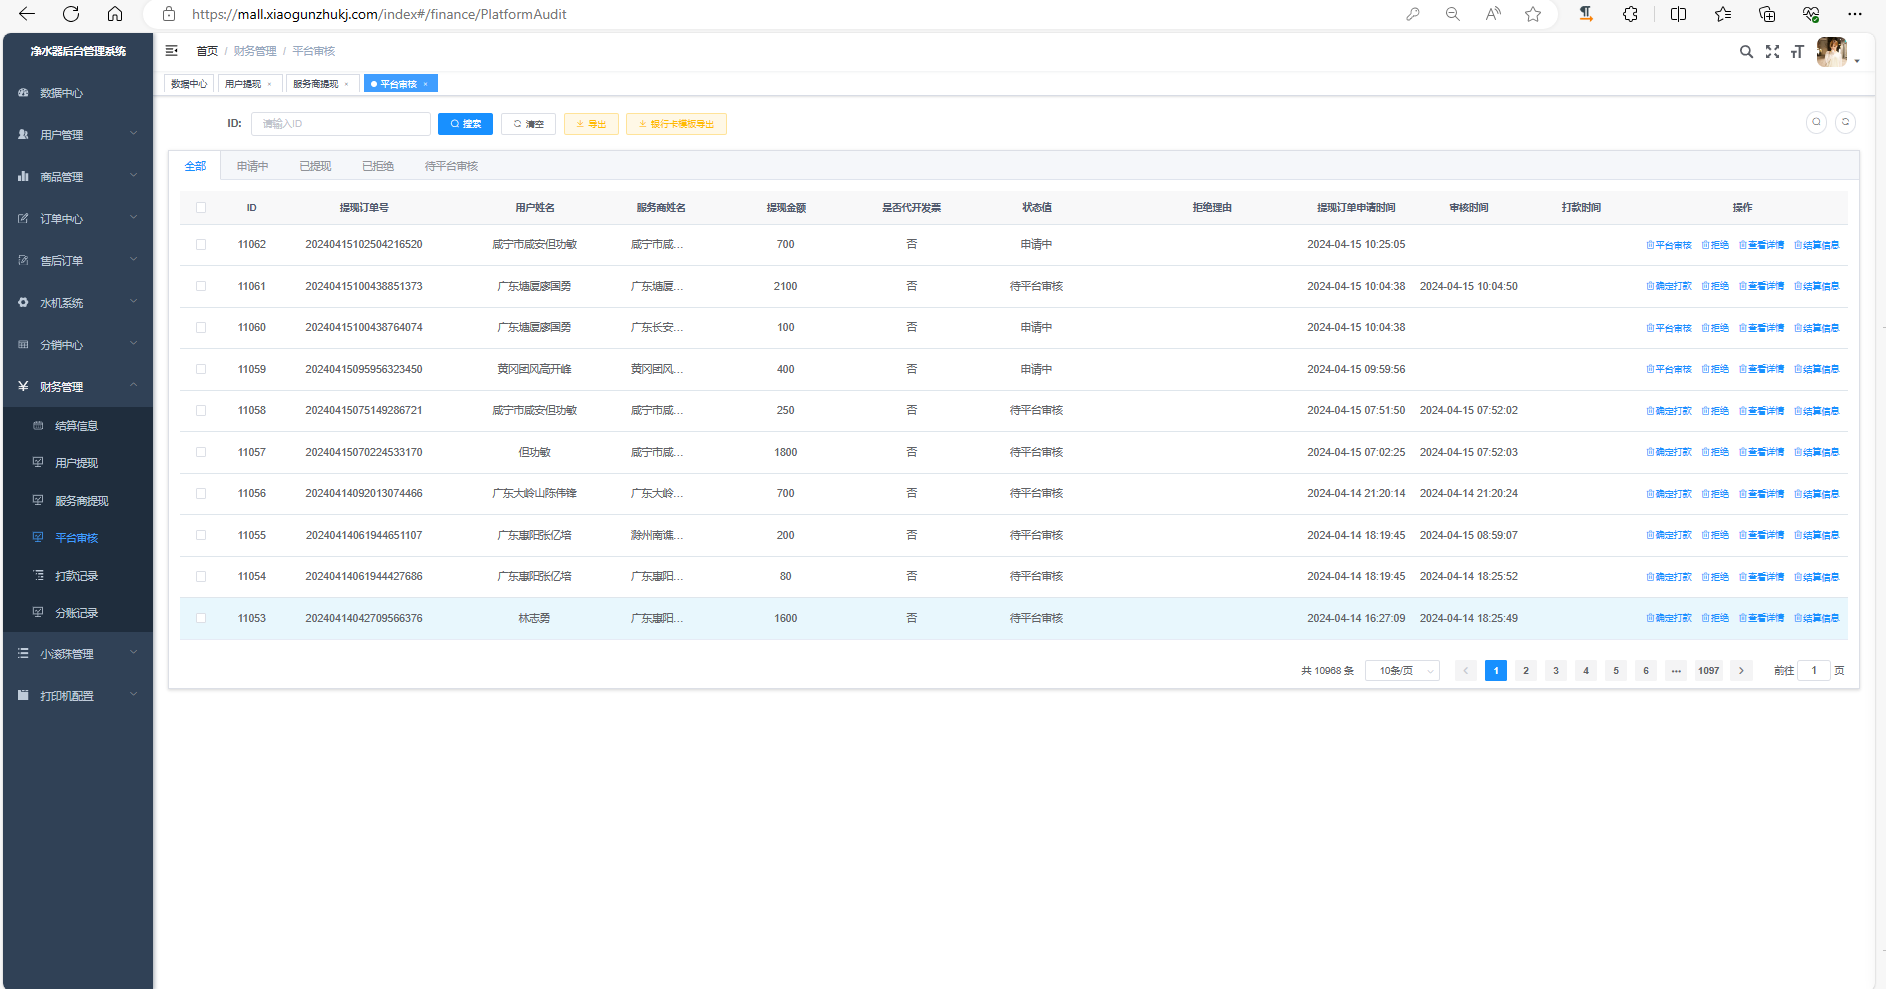
Task: Select the 已拒绝 filter tab
Action: tap(378, 166)
